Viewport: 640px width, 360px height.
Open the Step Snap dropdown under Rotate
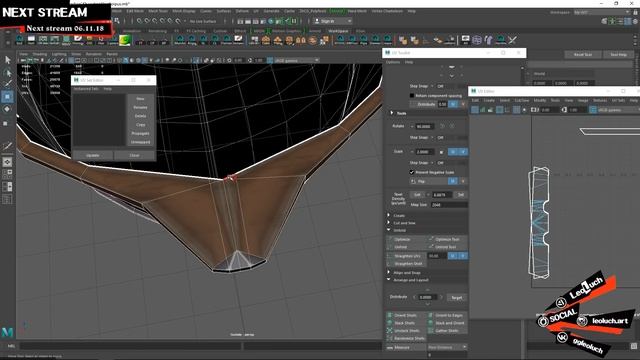(452, 138)
